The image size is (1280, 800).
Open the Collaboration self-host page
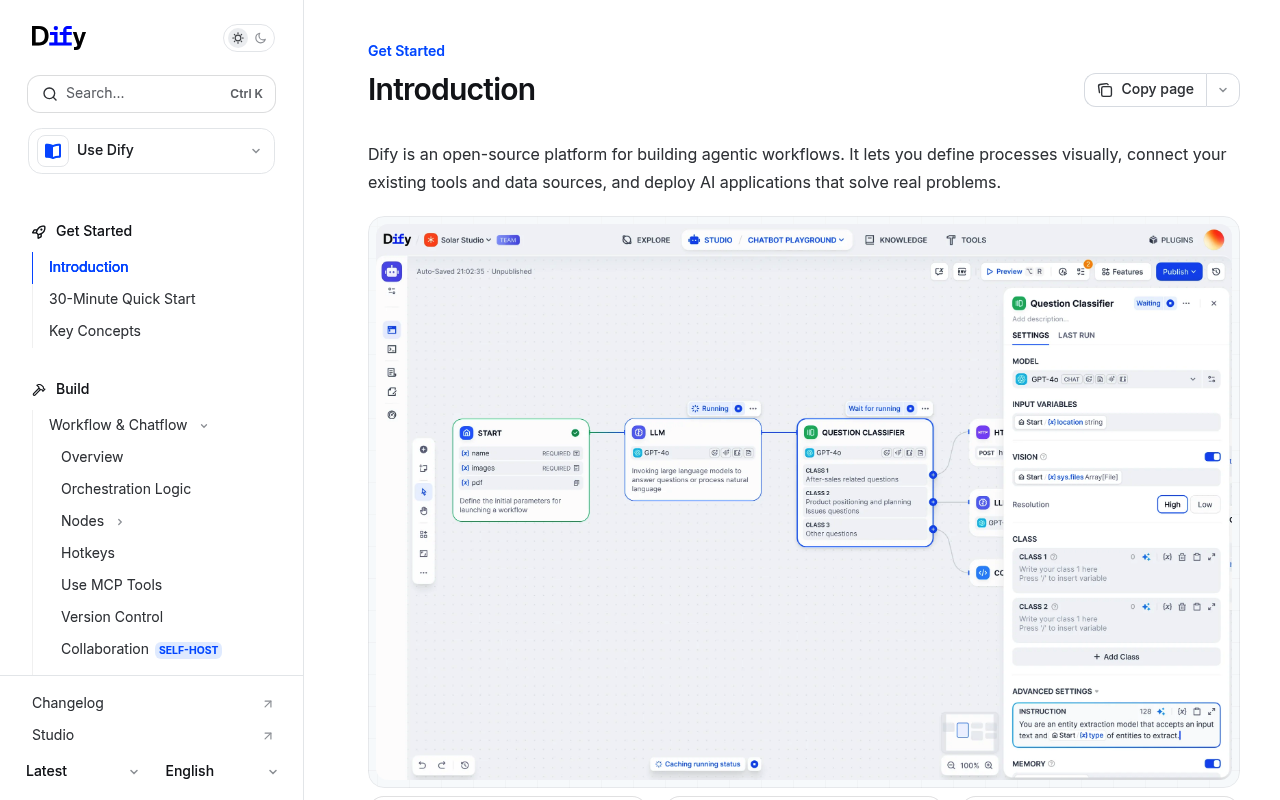141,649
